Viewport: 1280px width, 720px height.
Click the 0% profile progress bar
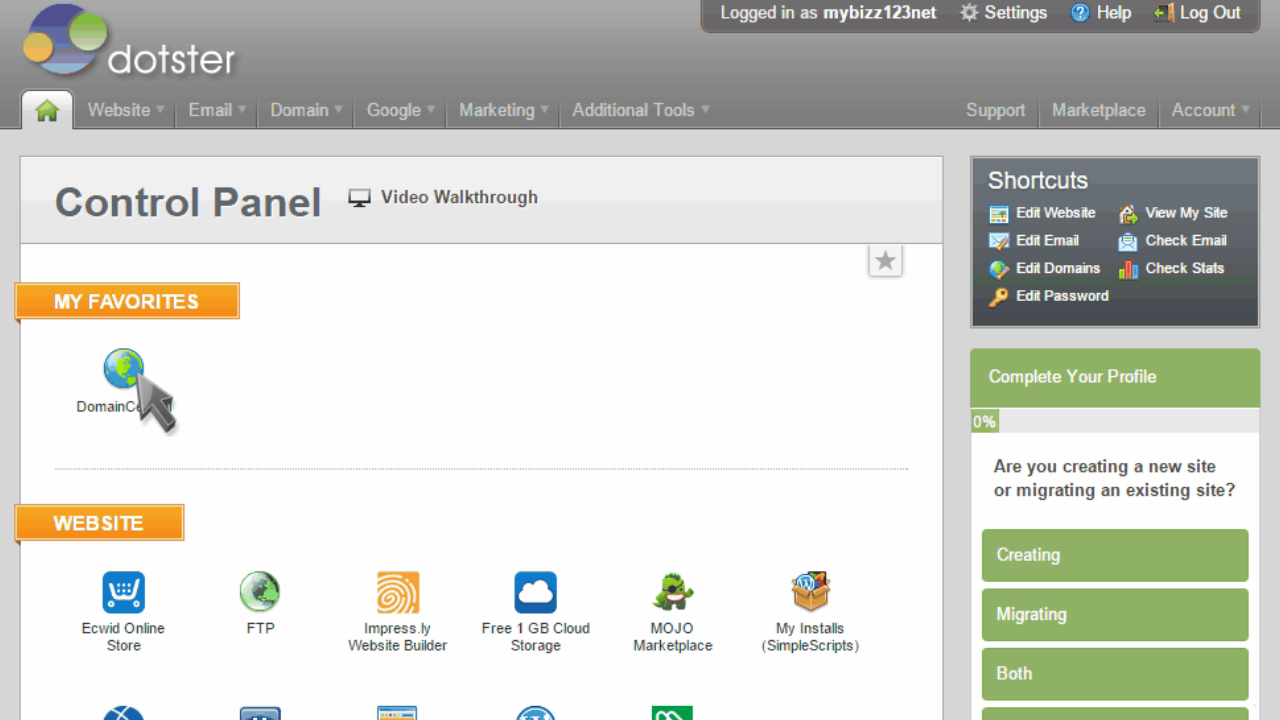1115,422
